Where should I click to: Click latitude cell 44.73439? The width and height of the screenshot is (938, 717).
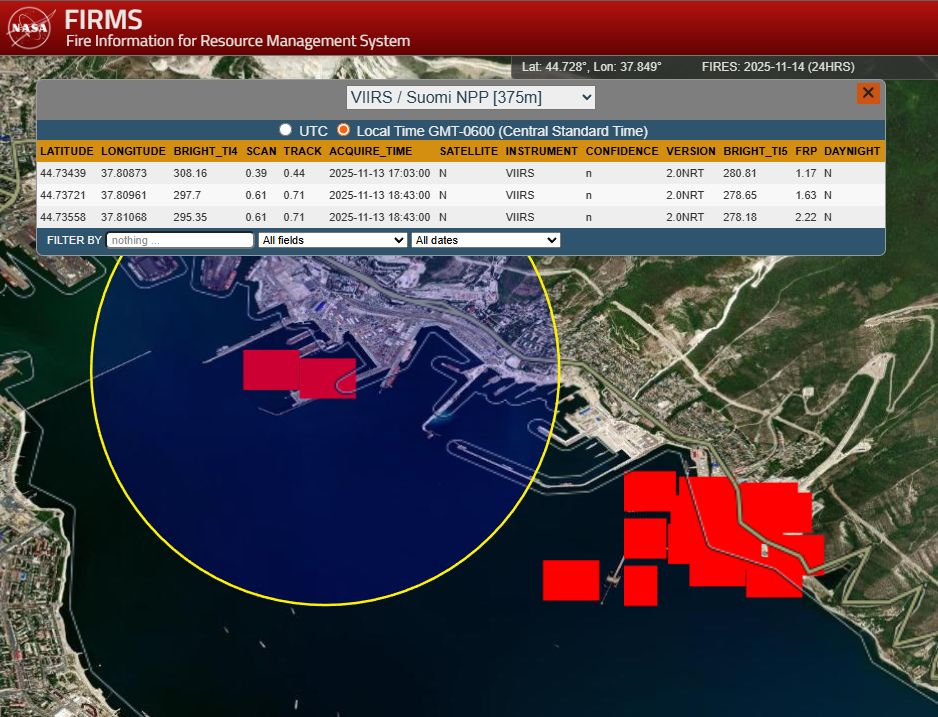(x=63, y=173)
